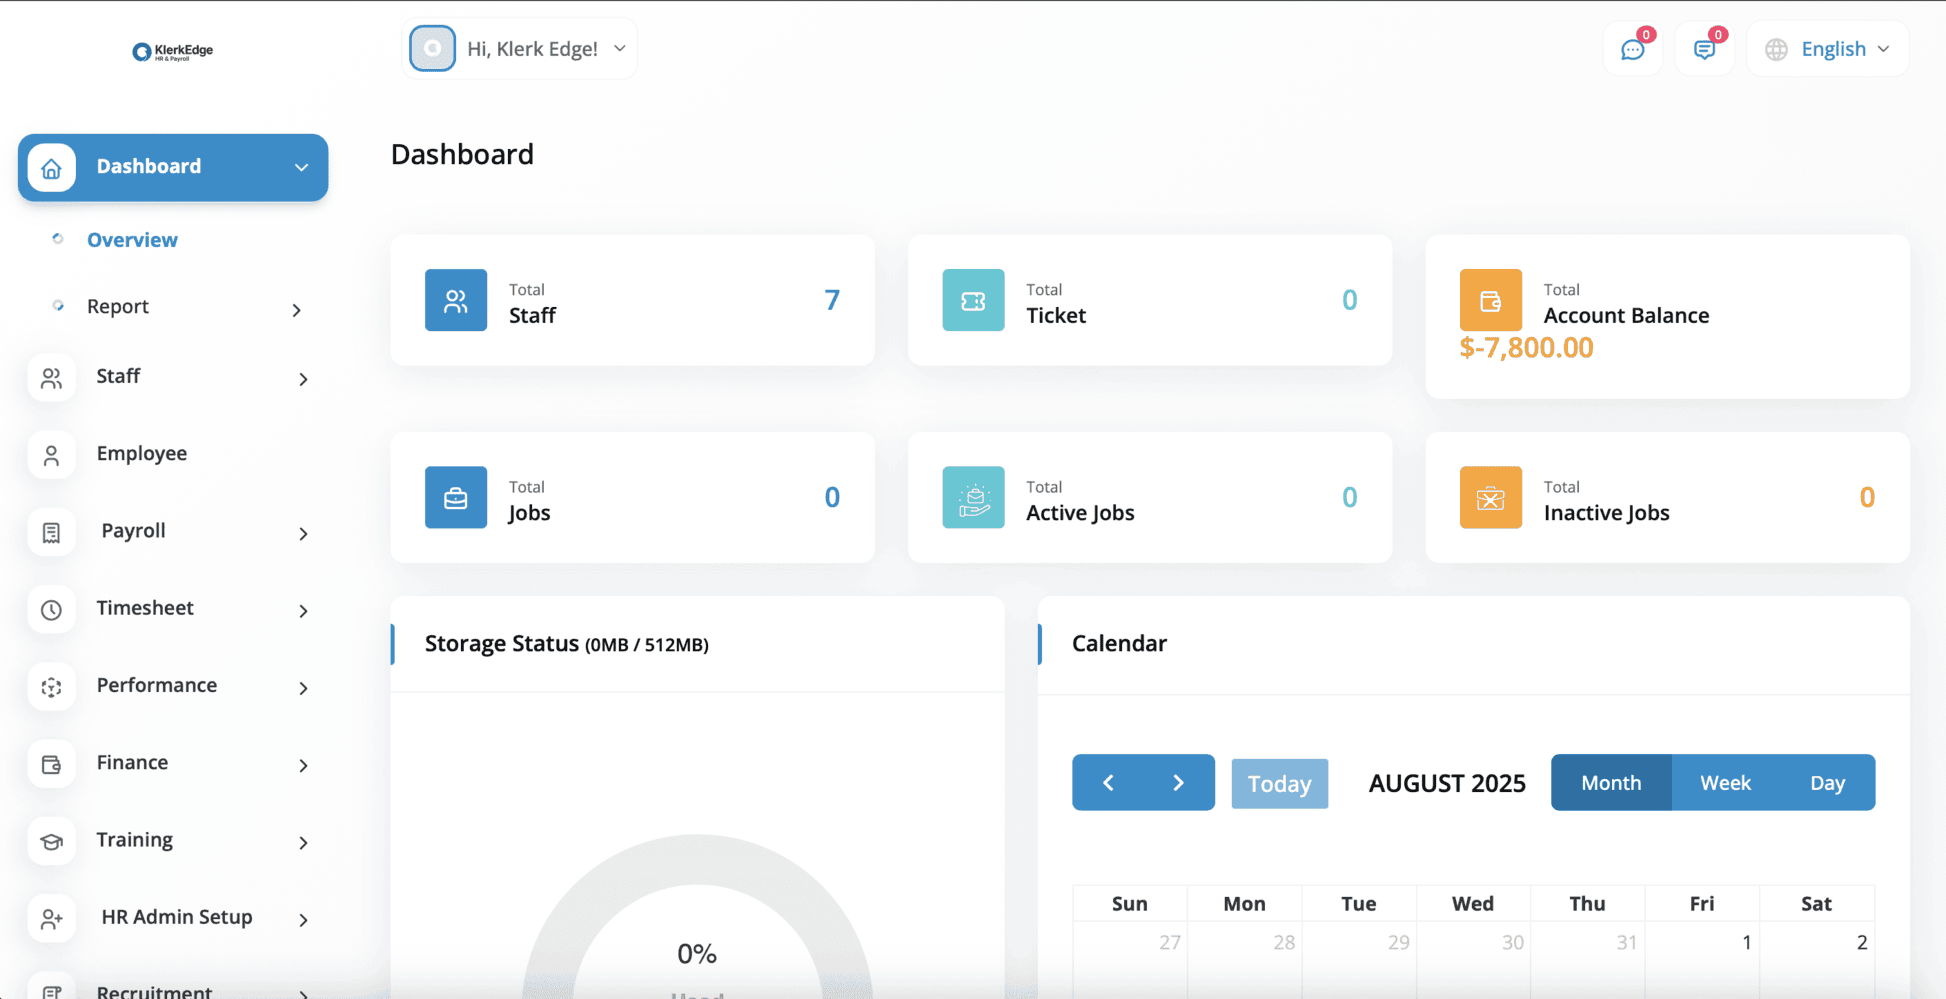The width and height of the screenshot is (1946, 999).
Task: Select Overview under Dashboard
Action: [x=132, y=240]
